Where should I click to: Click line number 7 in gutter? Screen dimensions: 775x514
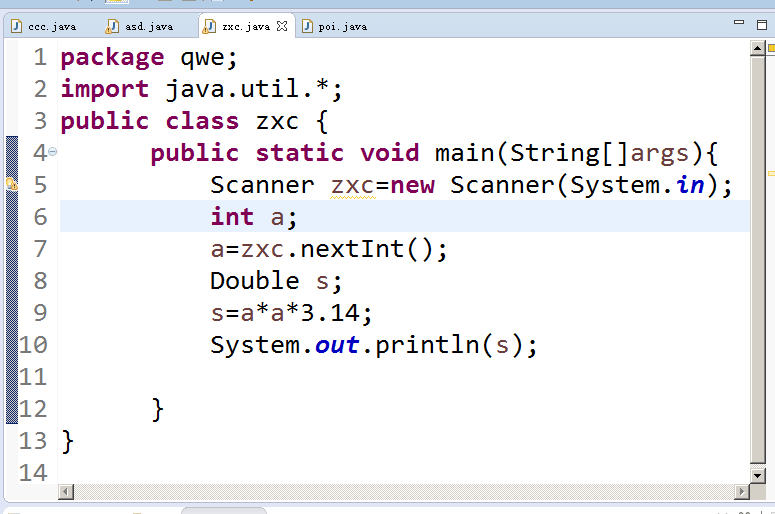41,249
